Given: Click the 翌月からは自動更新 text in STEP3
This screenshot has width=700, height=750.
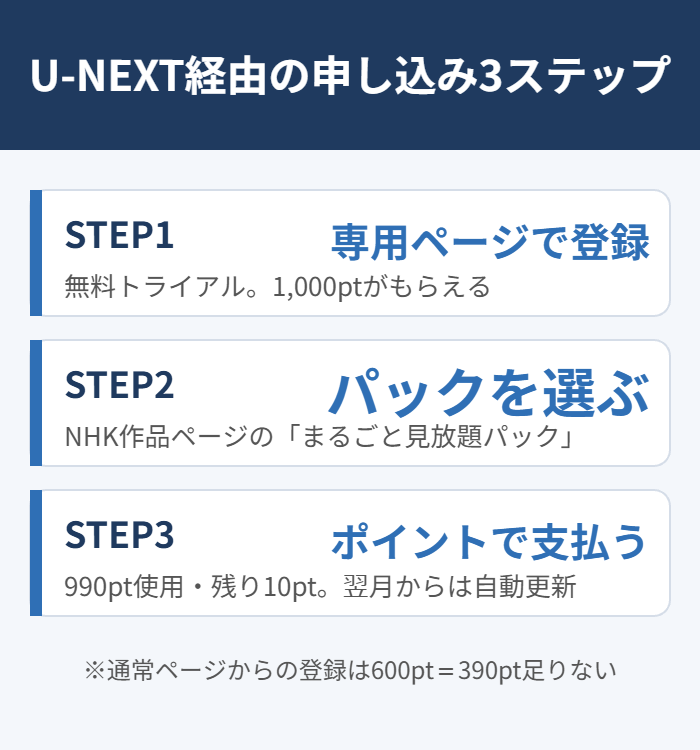Looking at the screenshot, I should coord(459,587).
